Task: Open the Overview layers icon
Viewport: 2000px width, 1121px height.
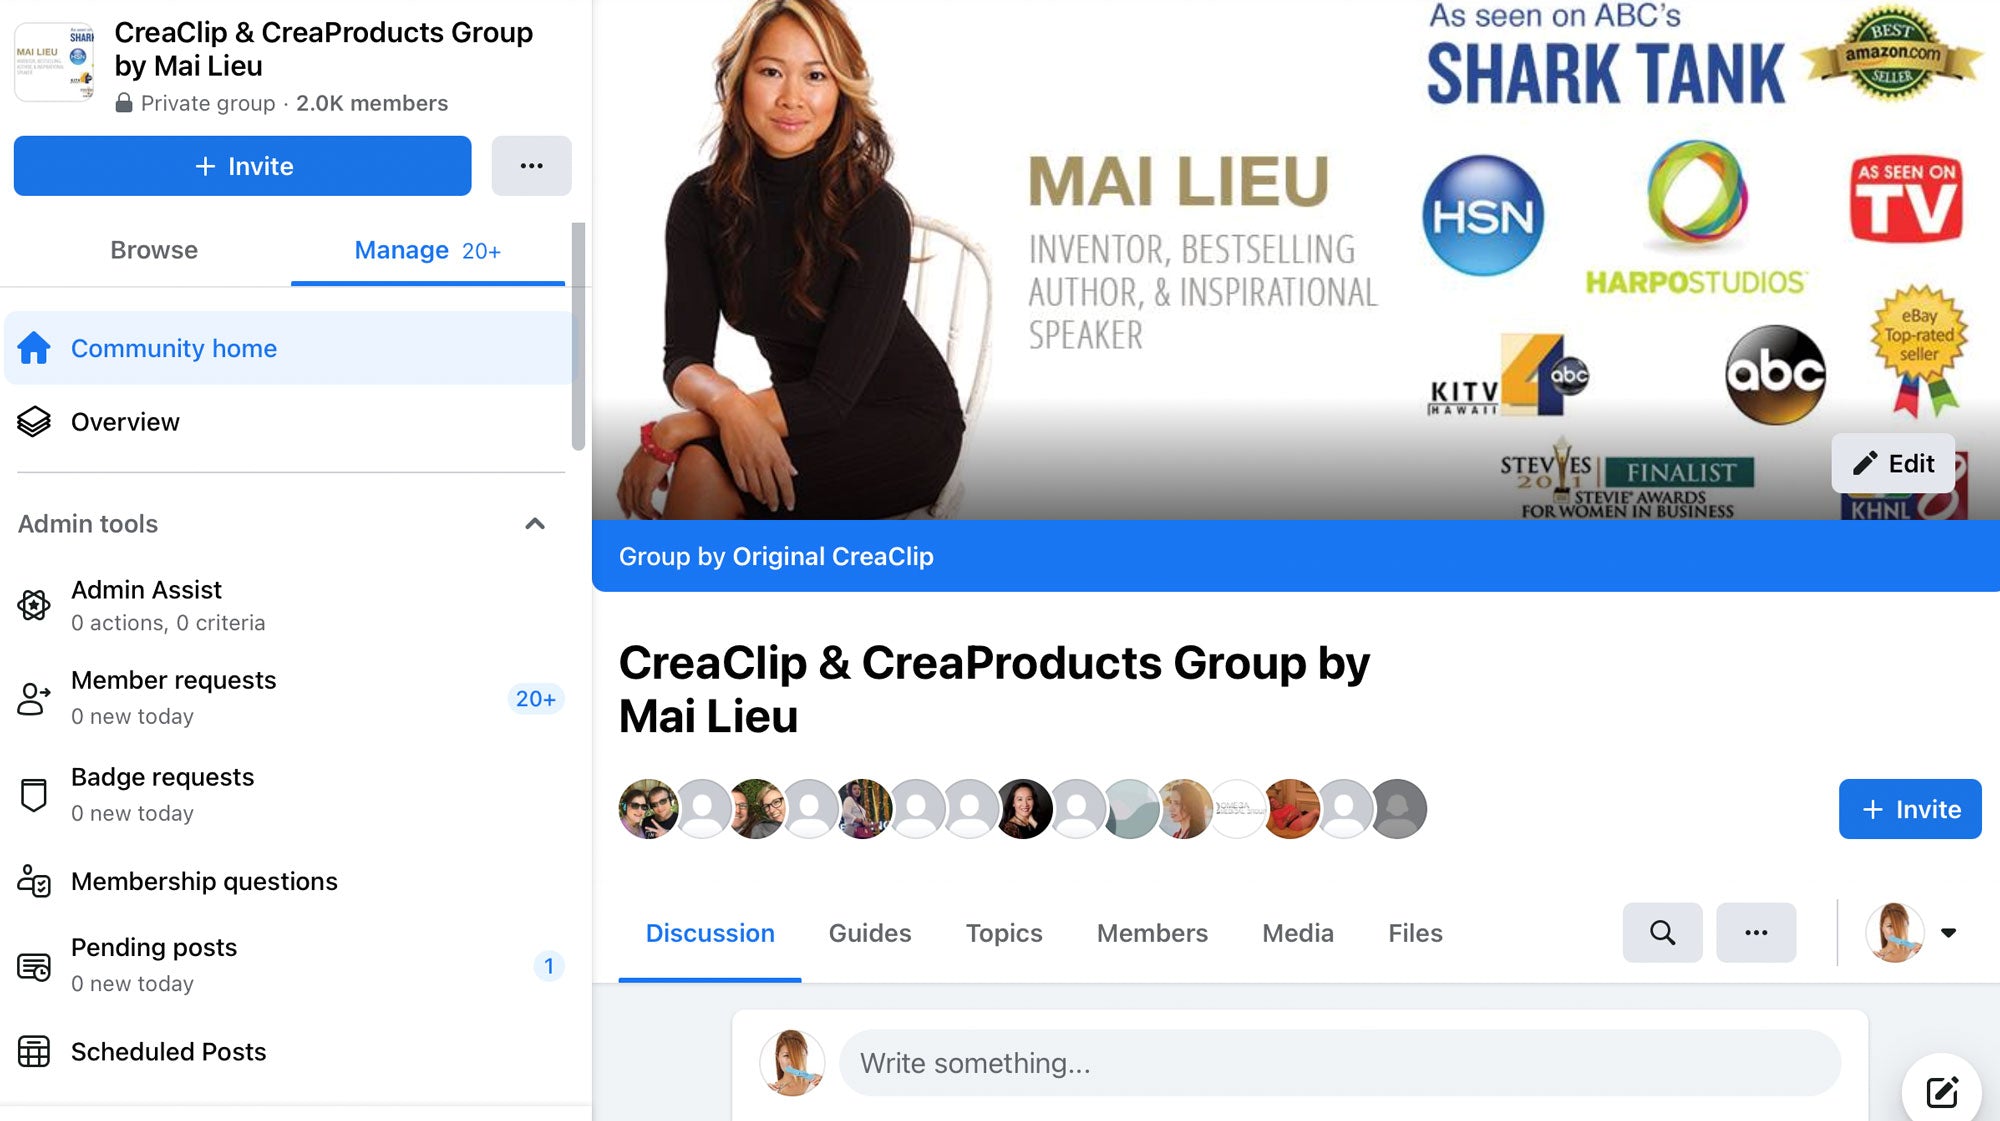Action: [x=34, y=422]
